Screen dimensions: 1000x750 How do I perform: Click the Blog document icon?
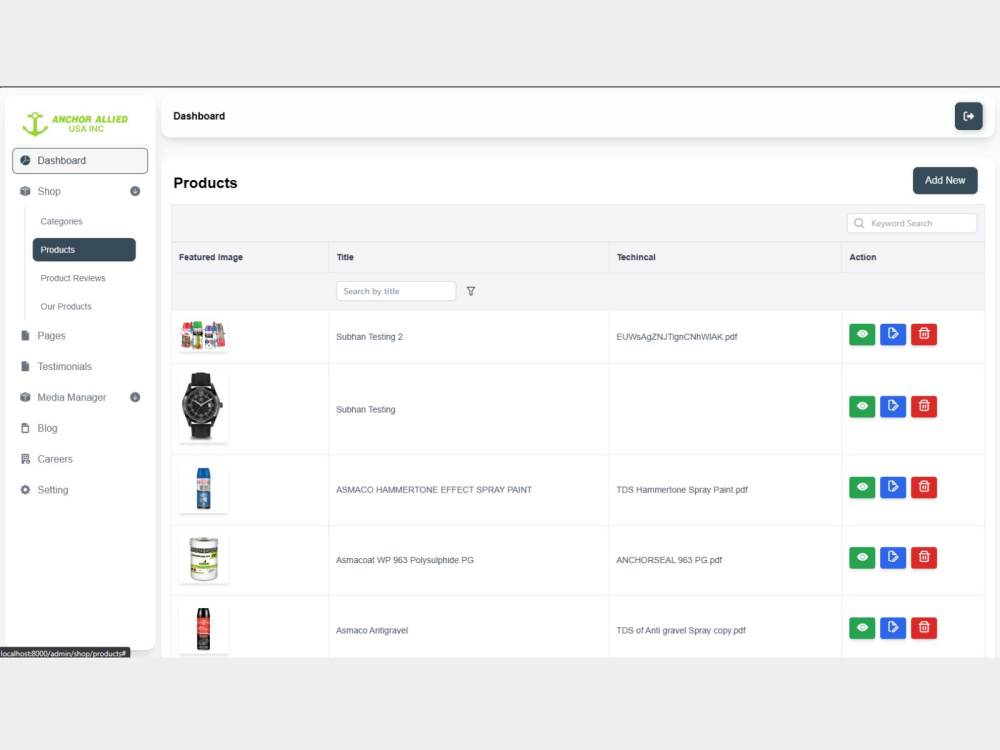point(25,428)
